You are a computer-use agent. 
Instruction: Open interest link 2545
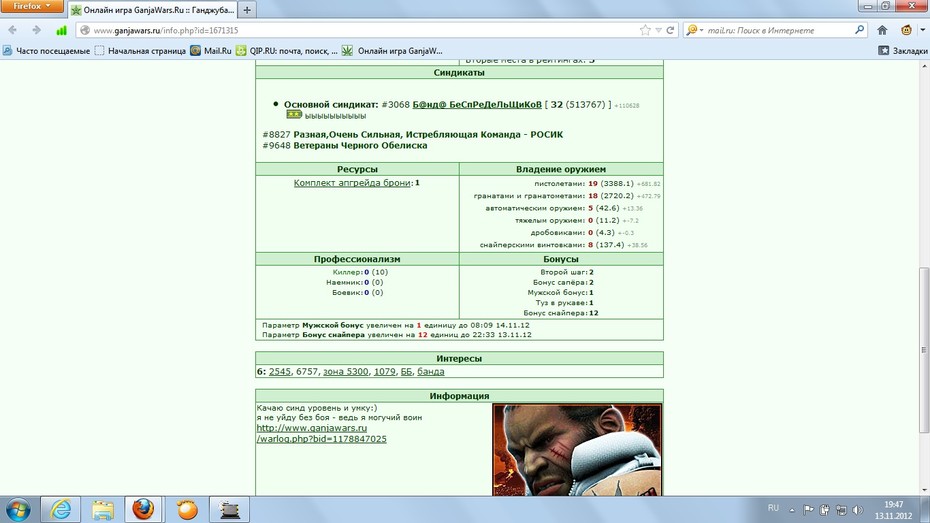pos(279,372)
